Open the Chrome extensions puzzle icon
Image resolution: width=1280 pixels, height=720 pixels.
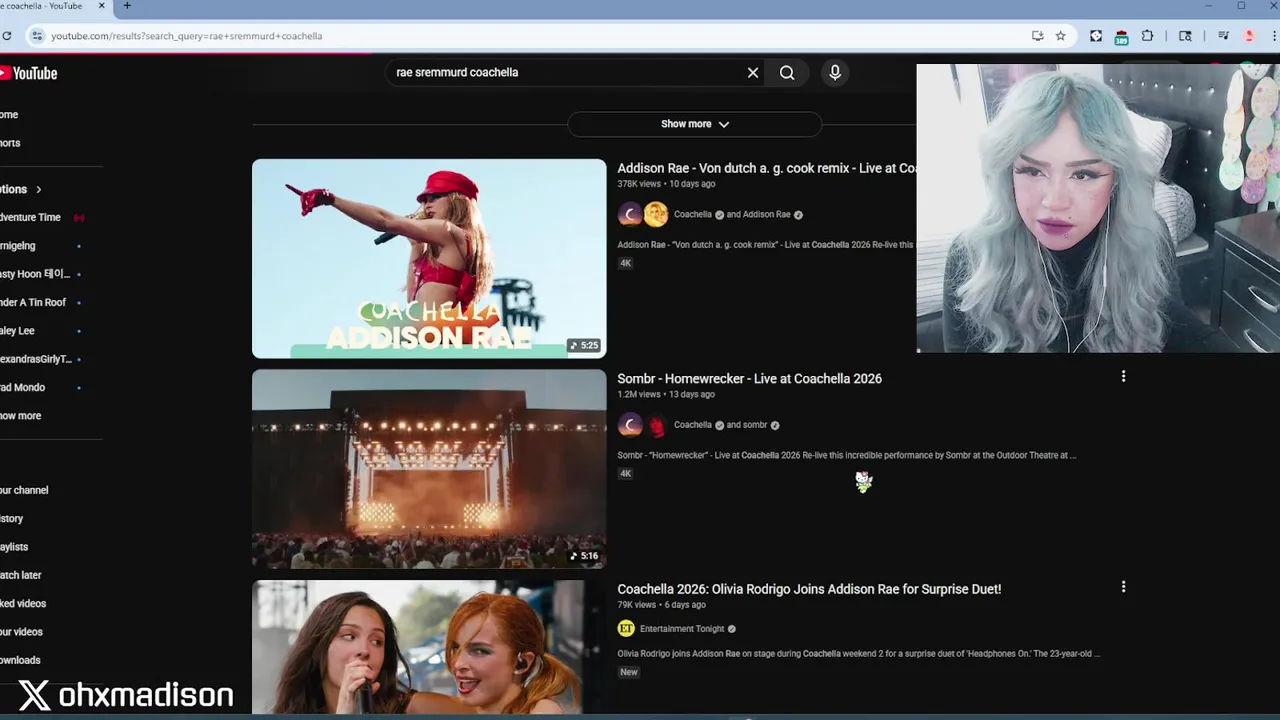pos(1147,36)
